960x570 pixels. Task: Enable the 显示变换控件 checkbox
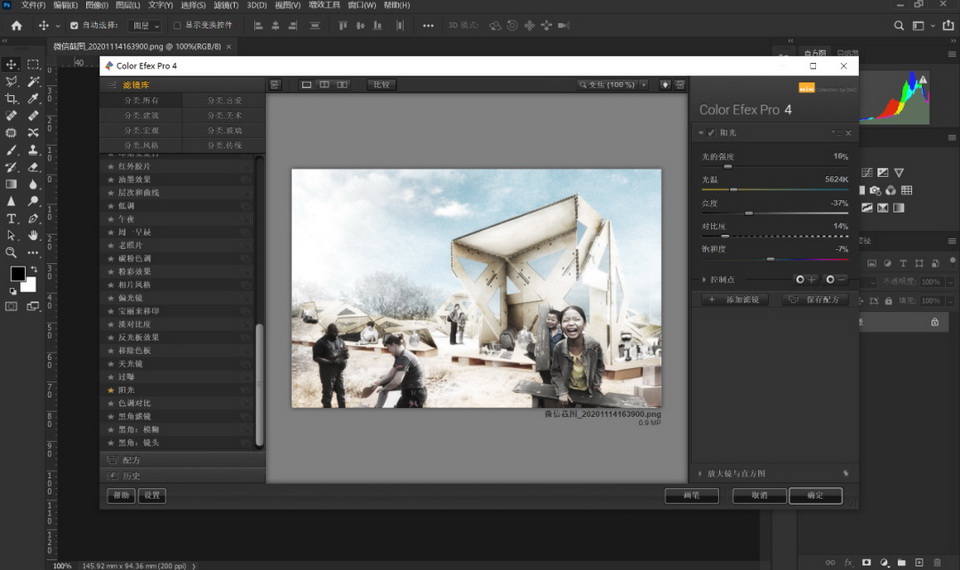177,26
